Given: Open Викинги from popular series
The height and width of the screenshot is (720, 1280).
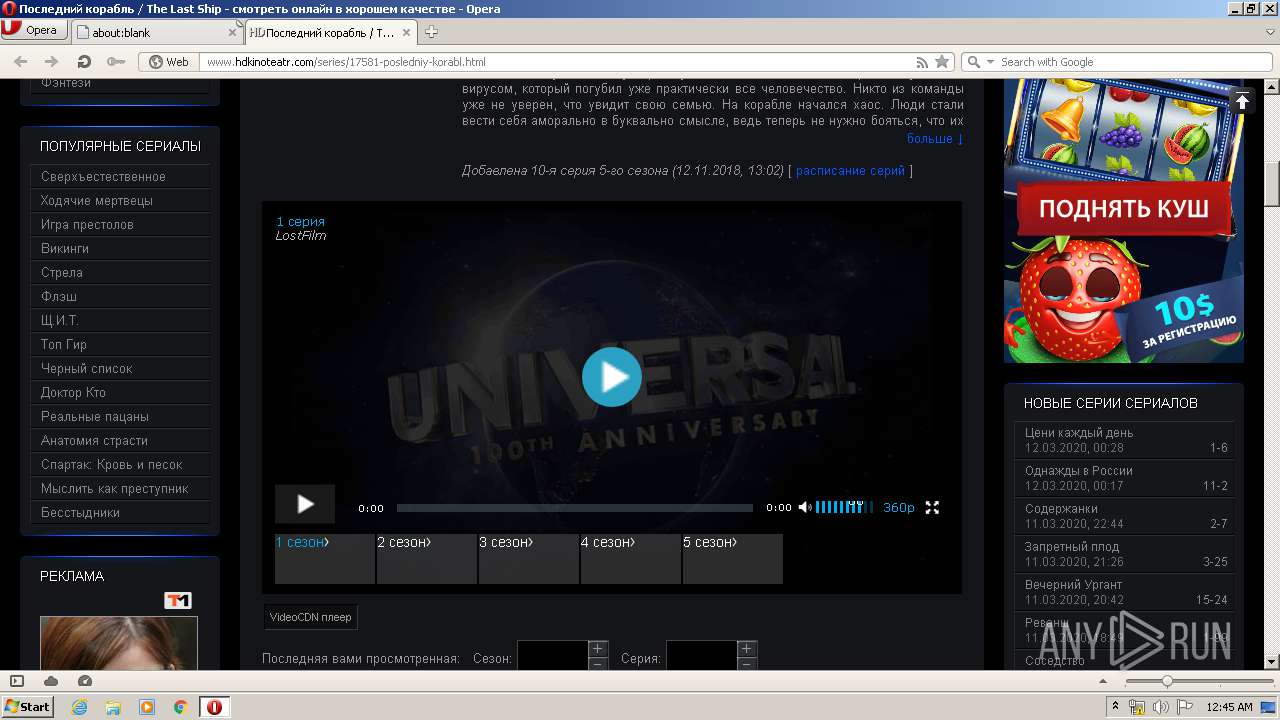Looking at the screenshot, I should (121, 249).
